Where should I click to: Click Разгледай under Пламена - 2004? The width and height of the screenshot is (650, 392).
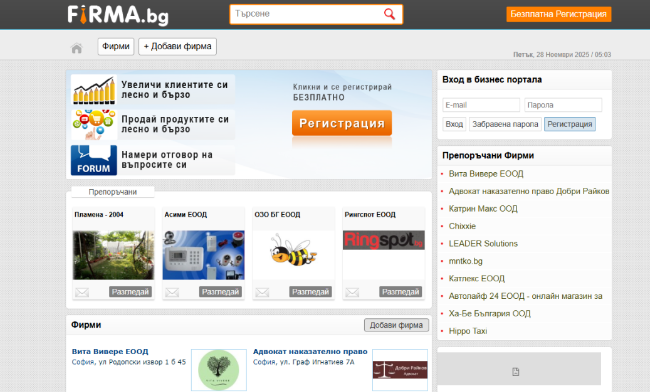point(130,292)
